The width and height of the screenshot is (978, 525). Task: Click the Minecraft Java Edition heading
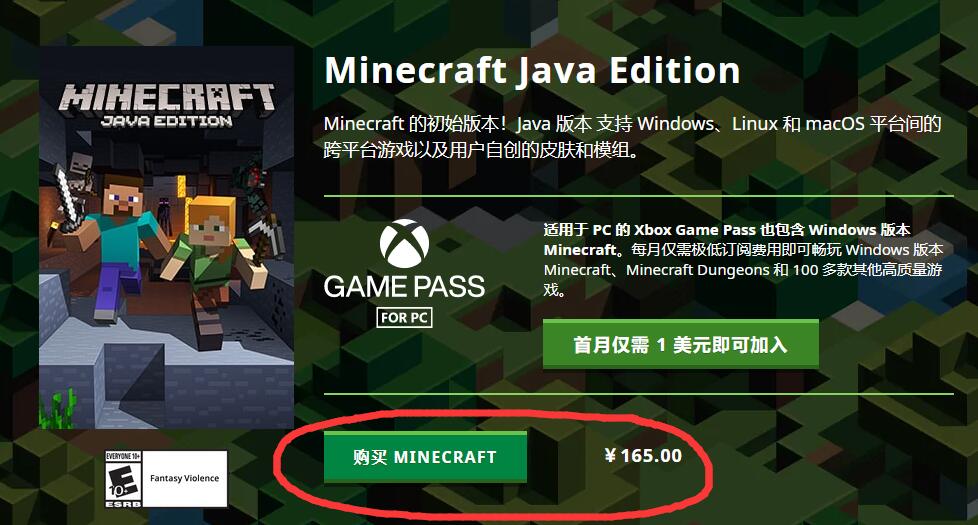point(532,70)
